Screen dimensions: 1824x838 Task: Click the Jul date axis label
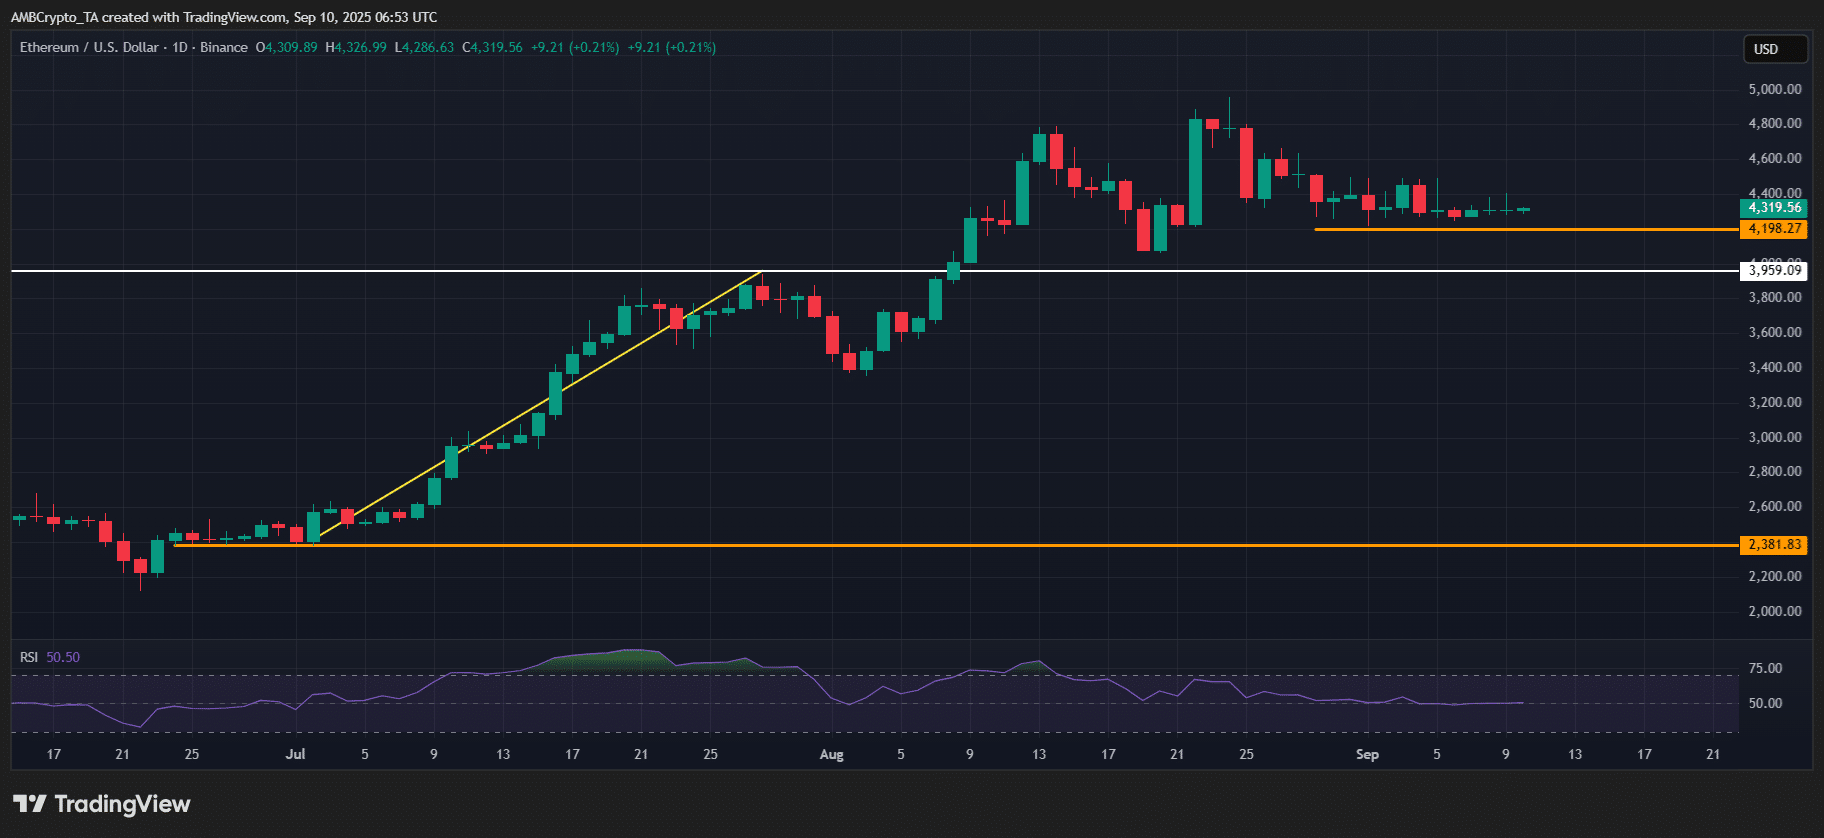[295, 754]
